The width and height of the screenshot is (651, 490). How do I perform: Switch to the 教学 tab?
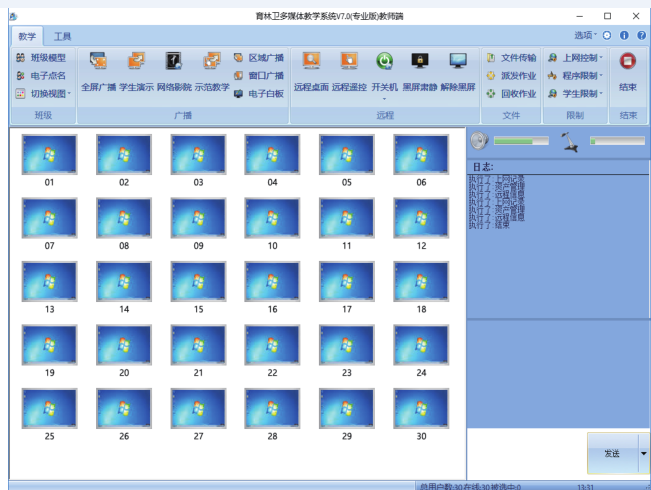pos(27,37)
